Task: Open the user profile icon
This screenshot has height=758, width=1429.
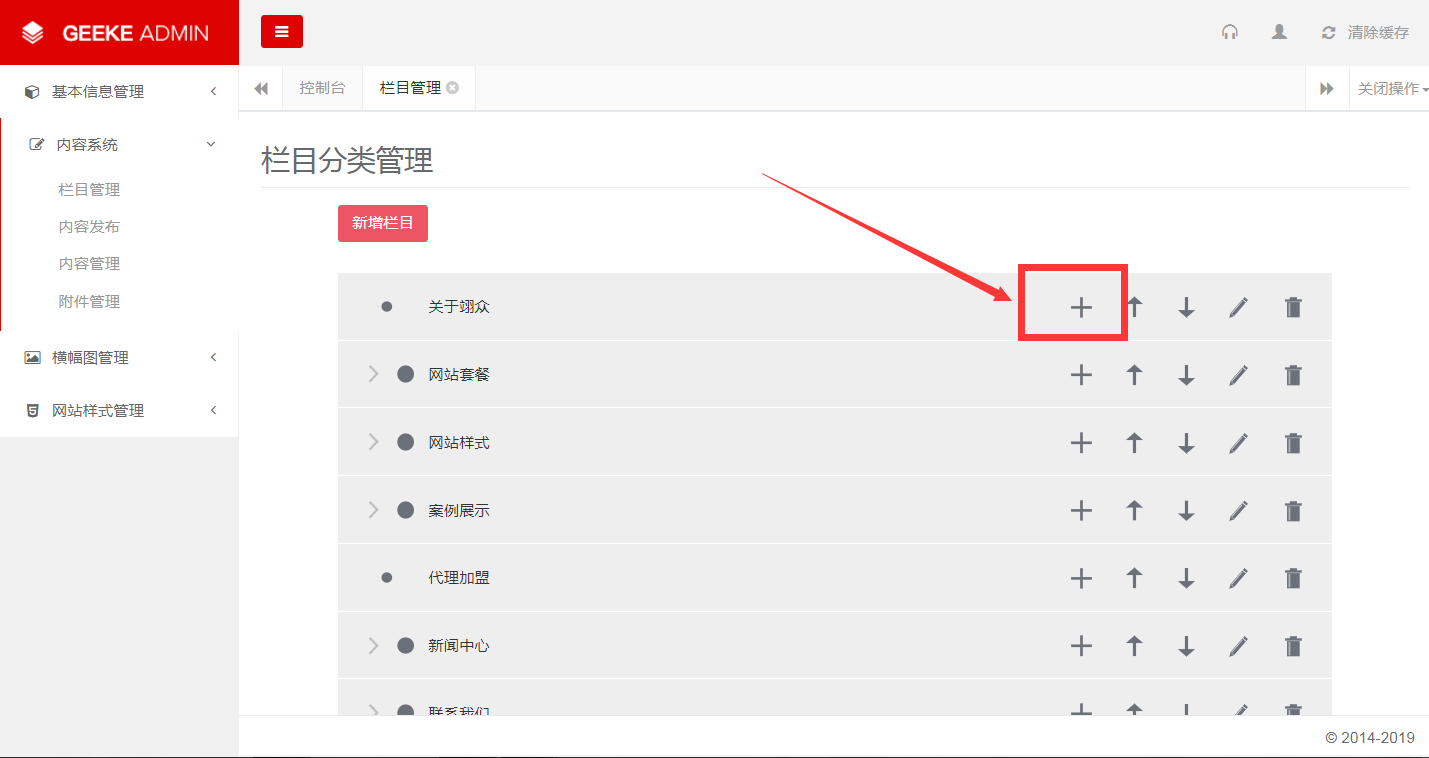Action: click(1279, 32)
